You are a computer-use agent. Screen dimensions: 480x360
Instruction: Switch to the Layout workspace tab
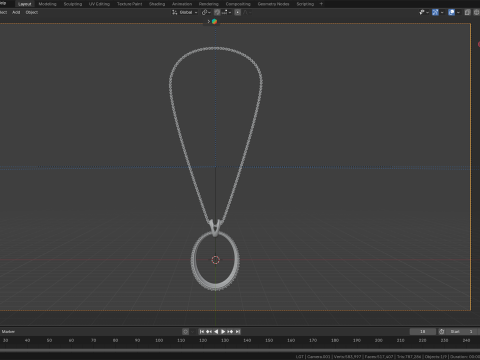pyautogui.click(x=25, y=4)
